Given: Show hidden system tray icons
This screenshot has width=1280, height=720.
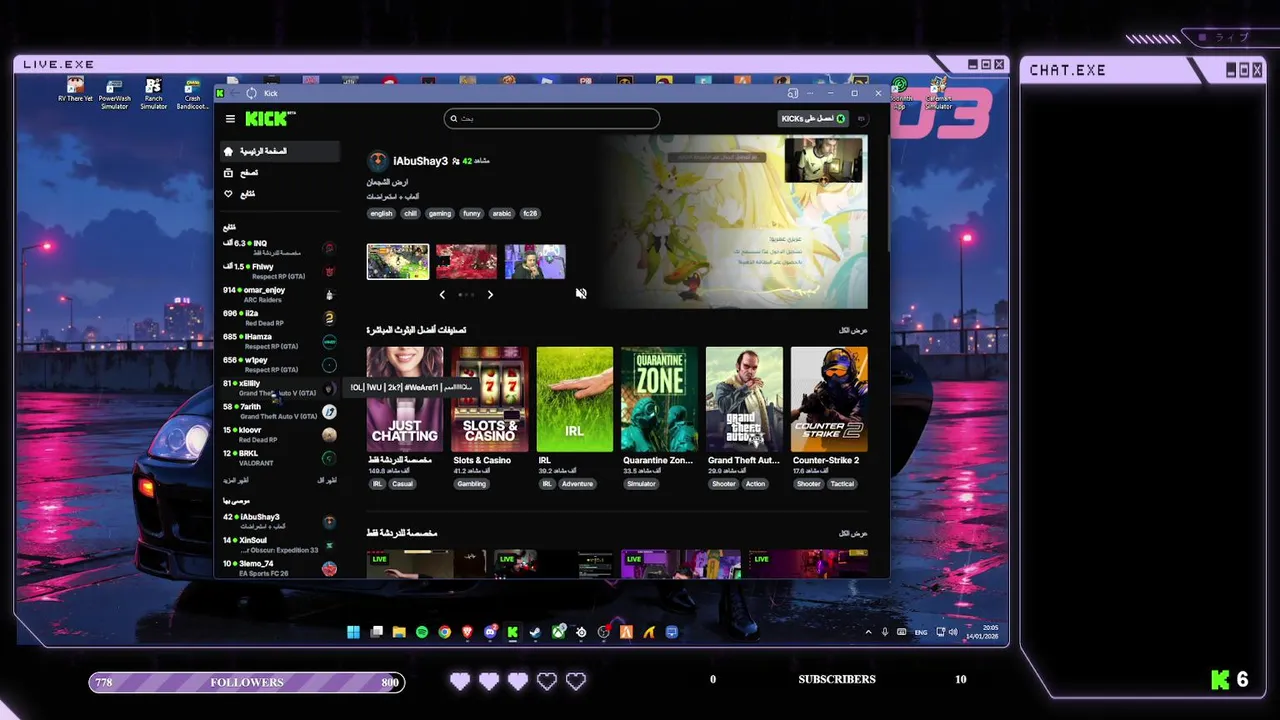Looking at the screenshot, I should click(x=868, y=632).
